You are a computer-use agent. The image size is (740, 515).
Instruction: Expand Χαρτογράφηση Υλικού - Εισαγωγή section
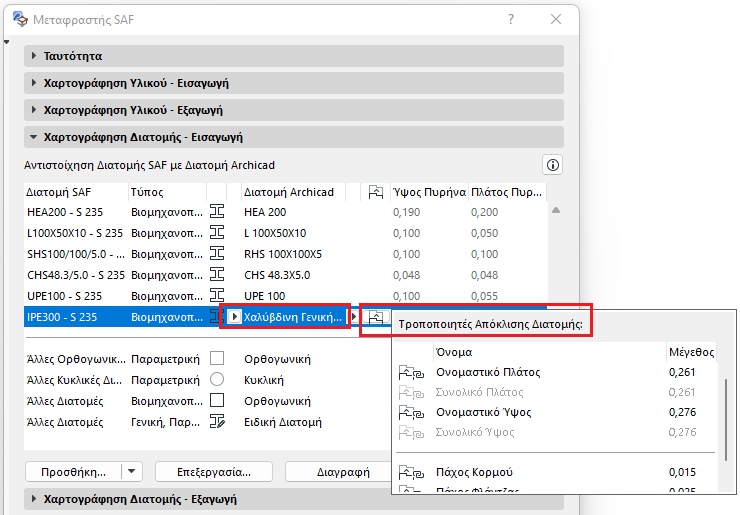(x=34, y=83)
